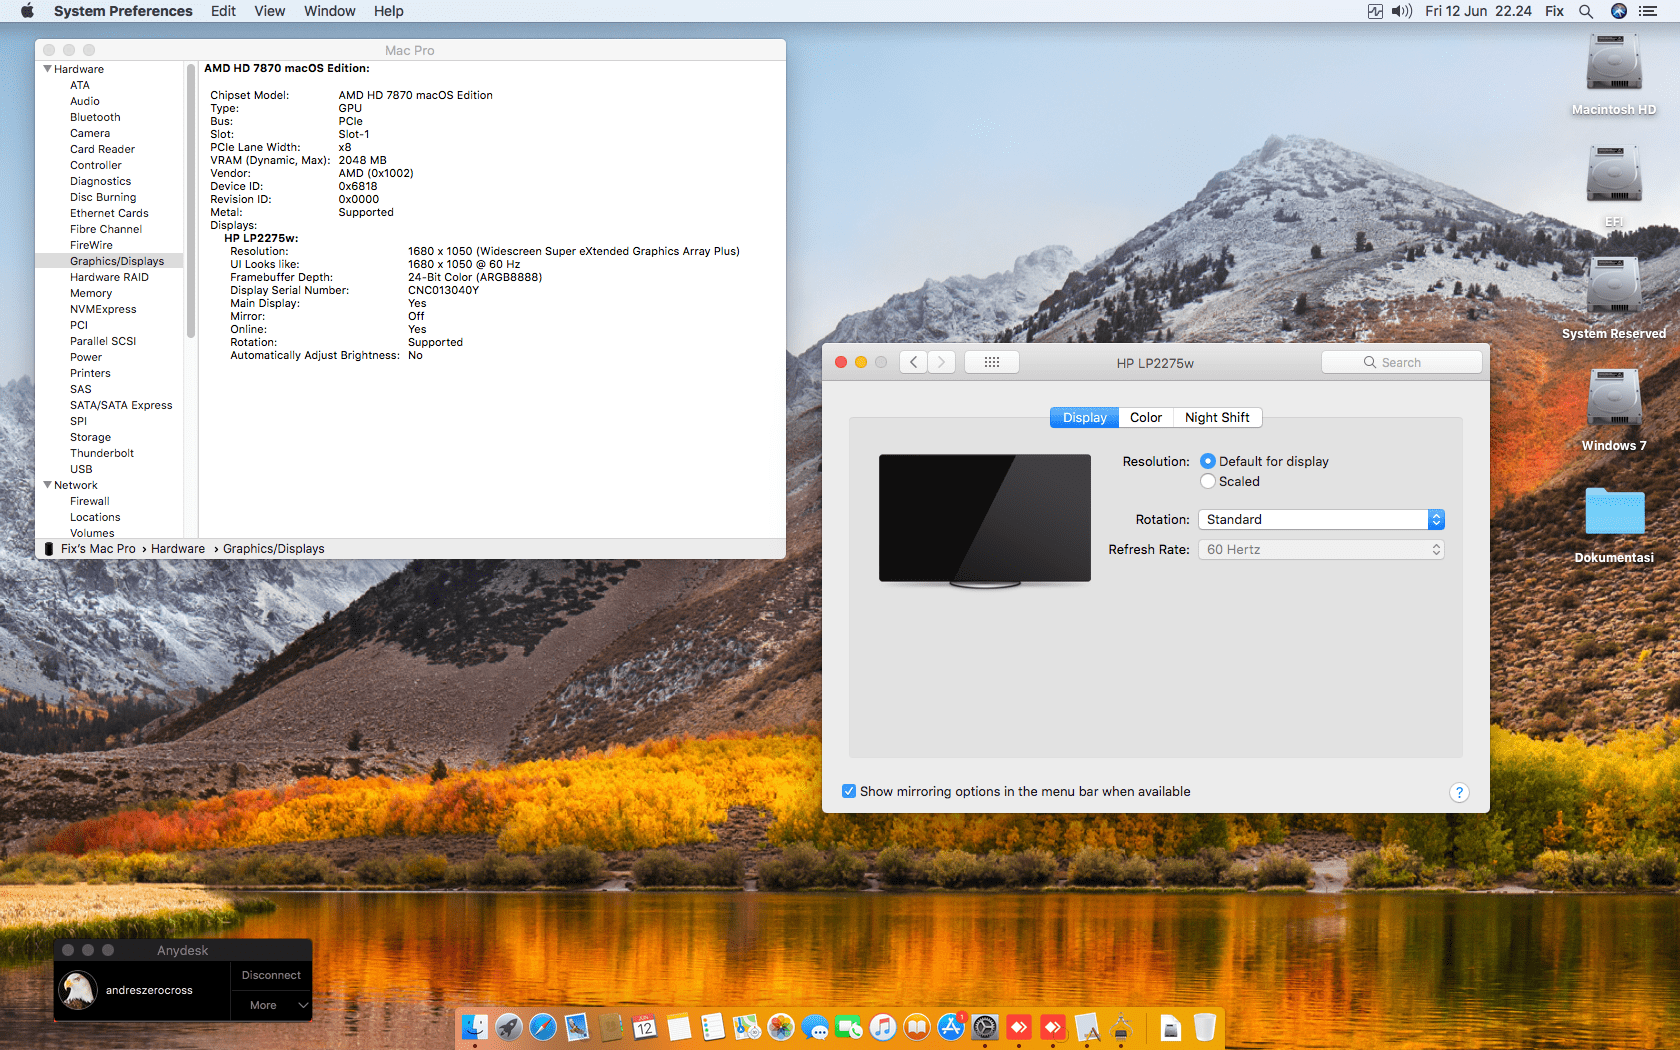Launch Safari from the Dock

click(x=542, y=1027)
